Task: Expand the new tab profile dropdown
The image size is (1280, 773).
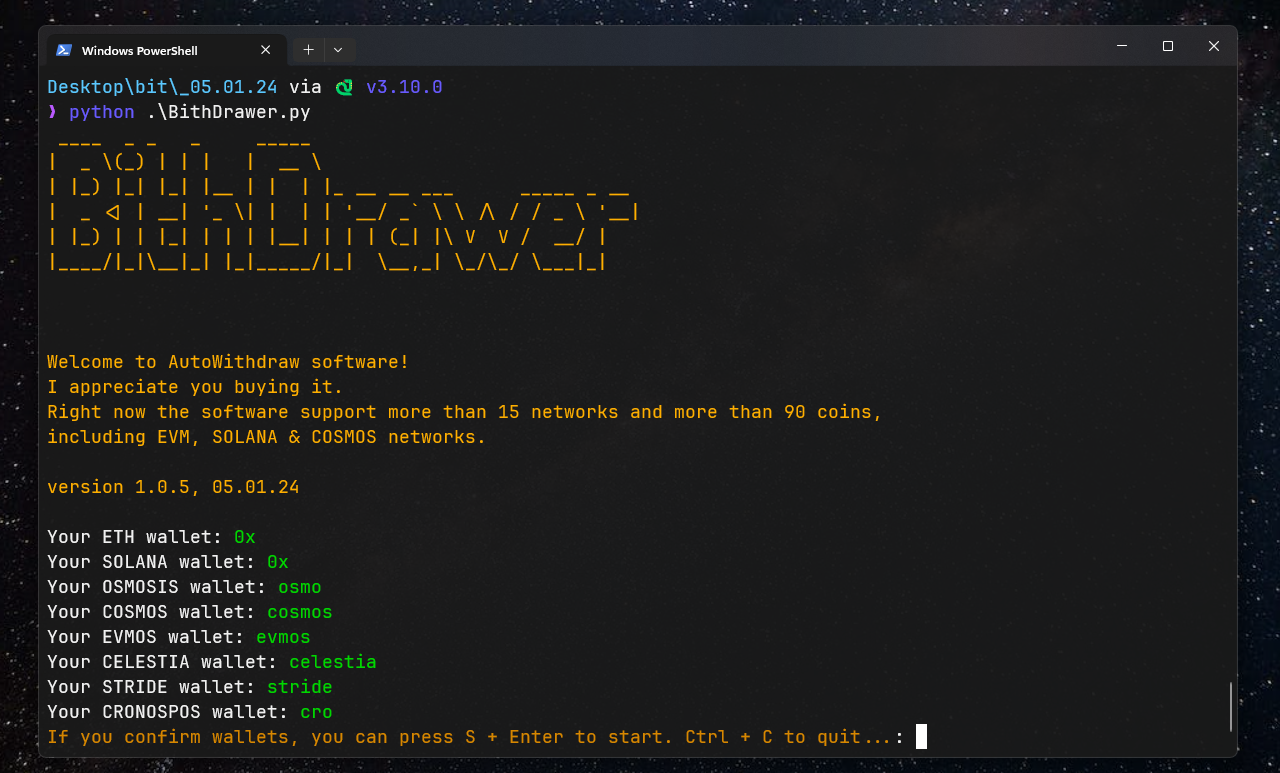Action: [x=338, y=50]
